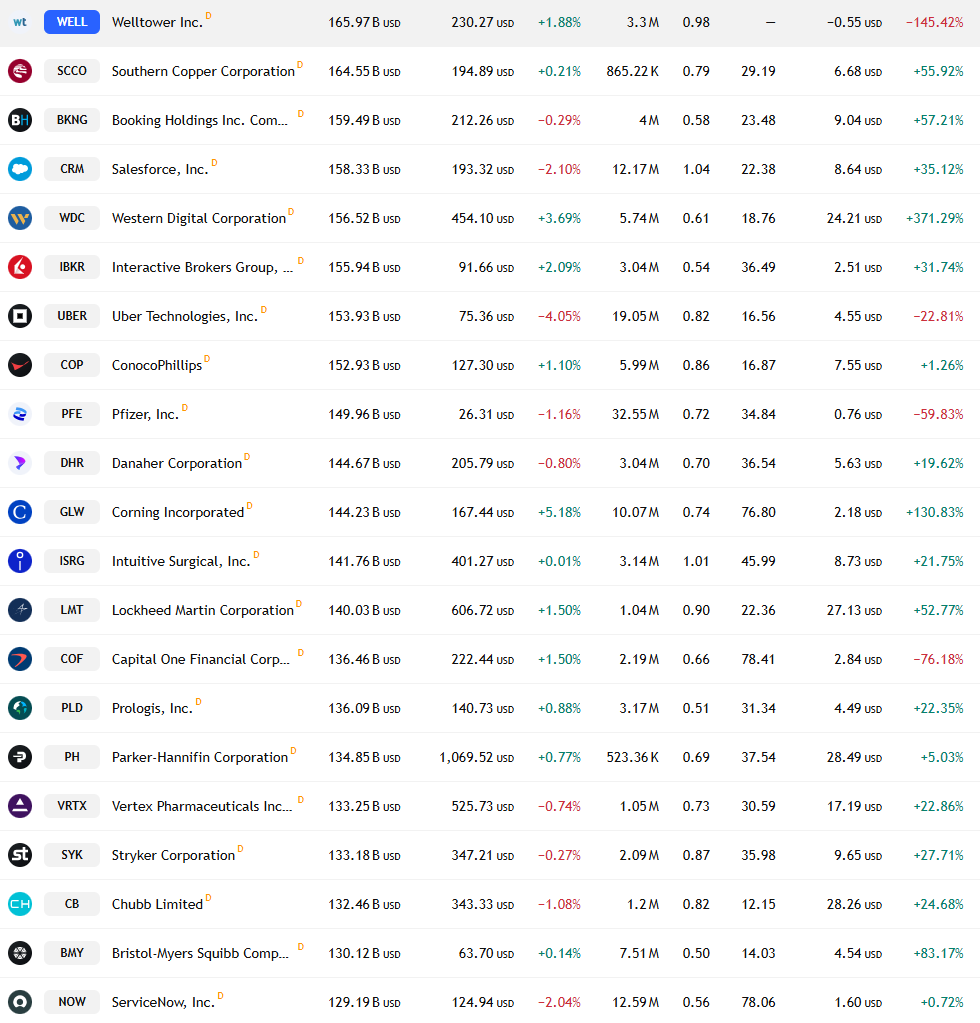Select the LMT ticker button
The height and width of the screenshot is (1023, 980).
[72, 610]
